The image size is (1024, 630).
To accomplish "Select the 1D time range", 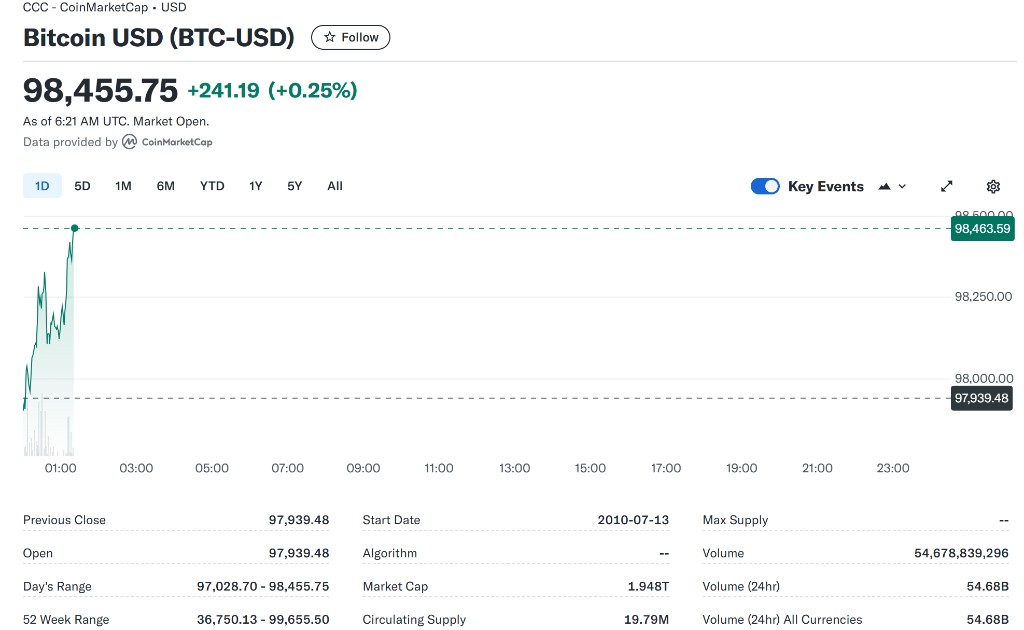I will tap(42, 186).
